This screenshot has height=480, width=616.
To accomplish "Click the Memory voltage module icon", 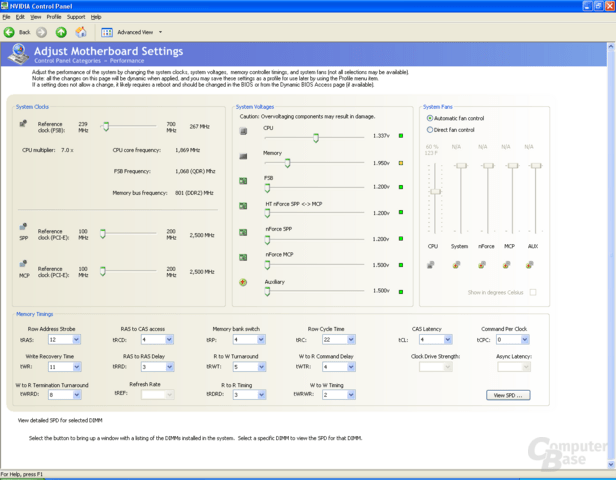I will 244,156.
